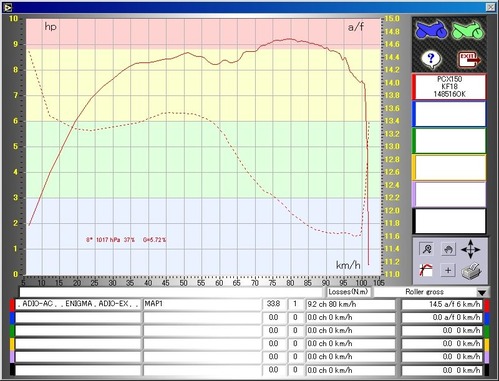
Task: Click the 9.2 ch 80 km/h result field
Action: (351, 304)
